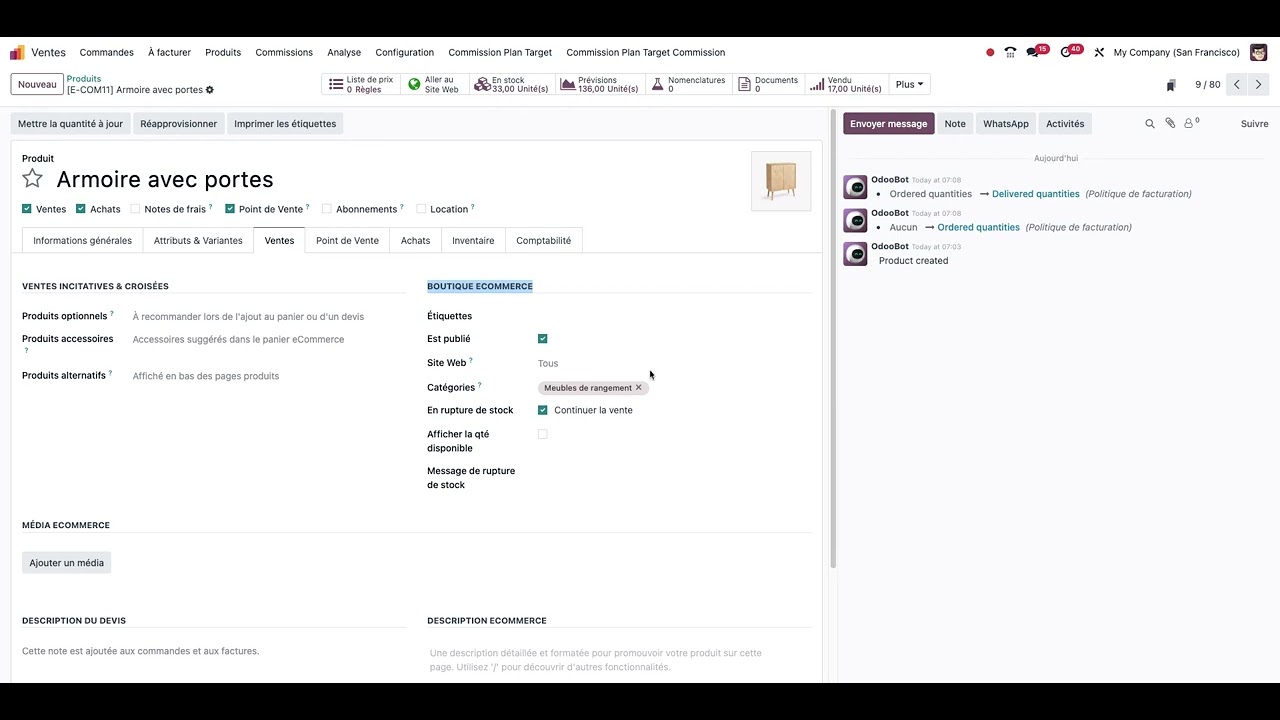
Task: Open the Liste de prix stat button
Action: 361,85
